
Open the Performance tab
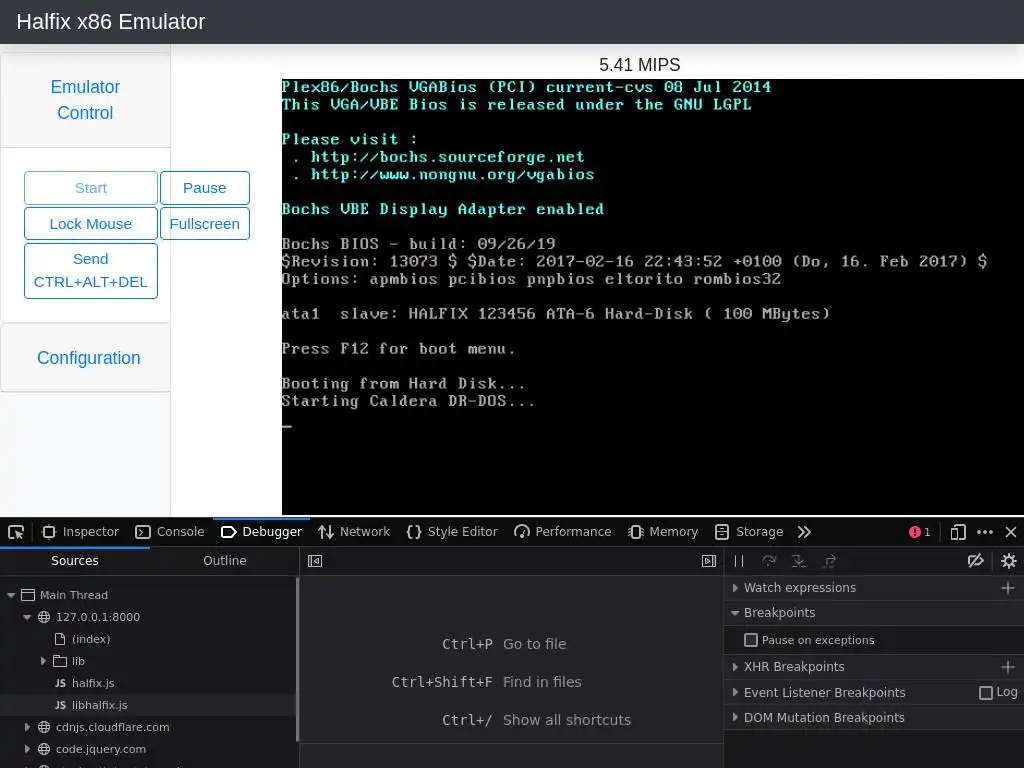pyautogui.click(x=563, y=532)
